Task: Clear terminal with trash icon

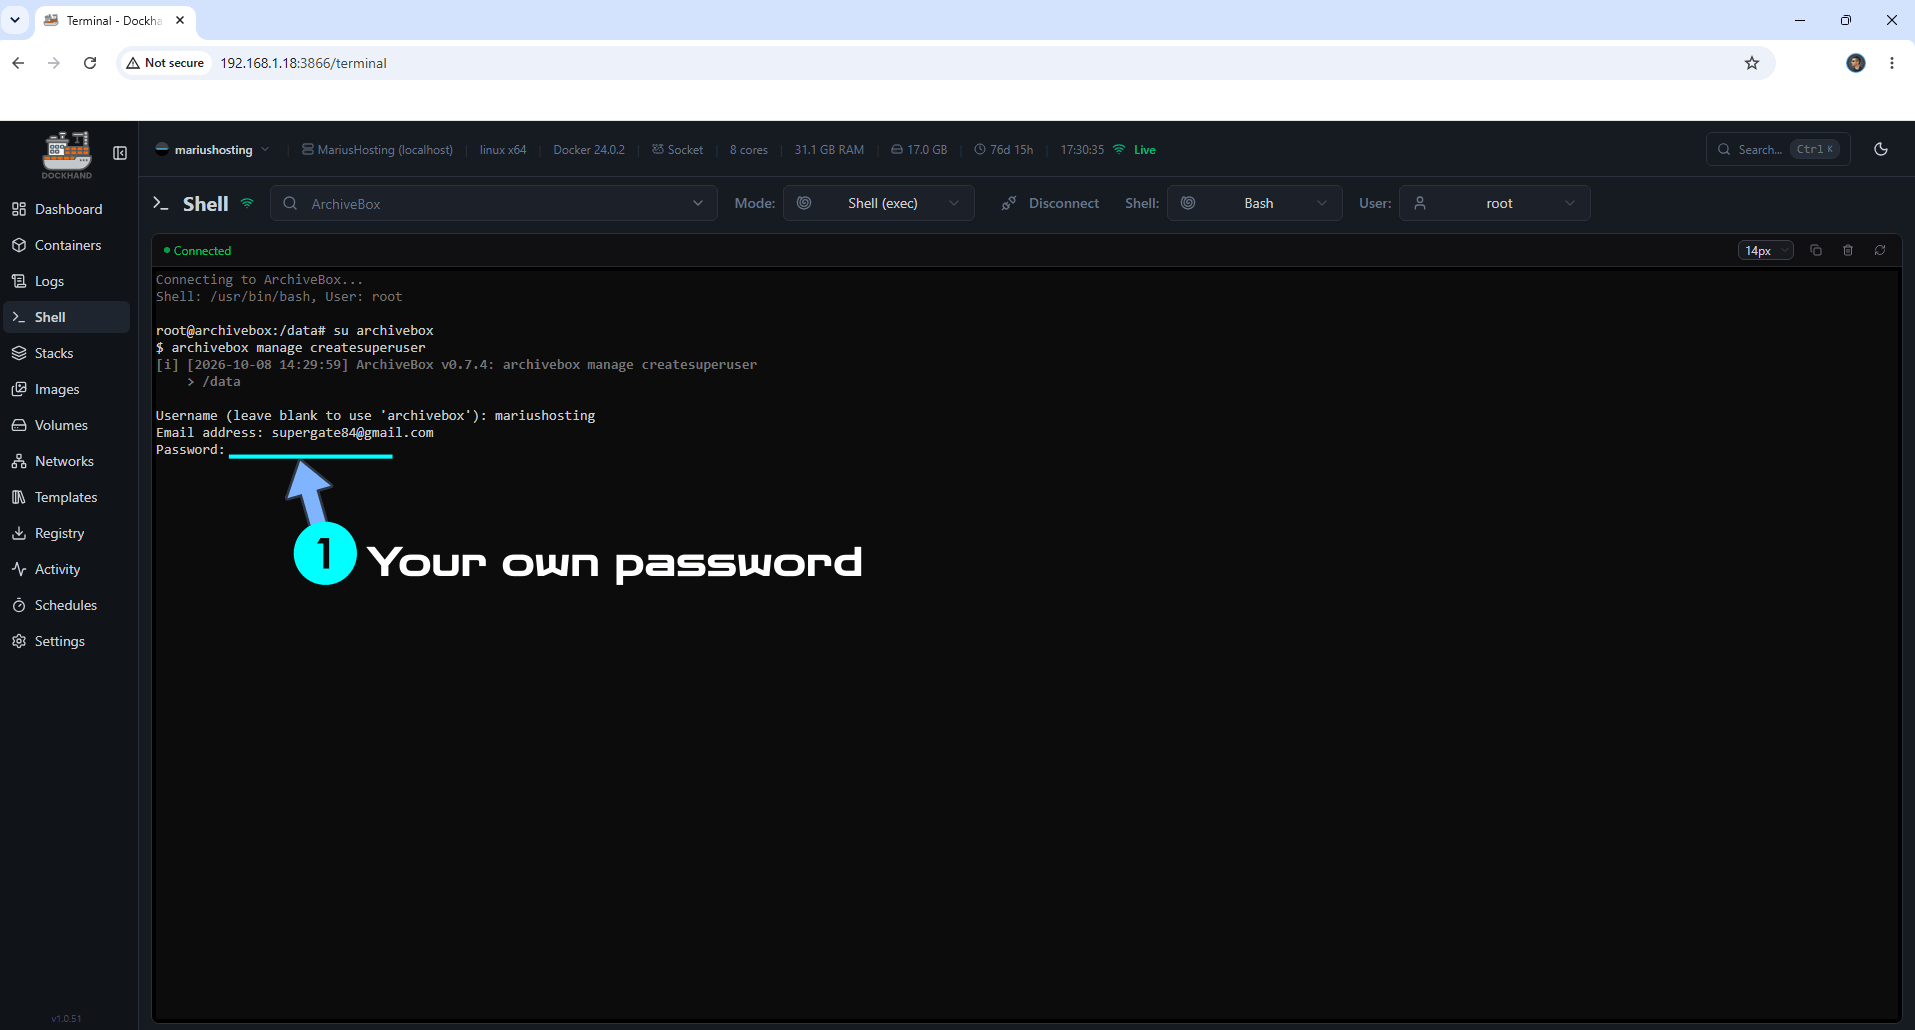Action: click(1848, 250)
